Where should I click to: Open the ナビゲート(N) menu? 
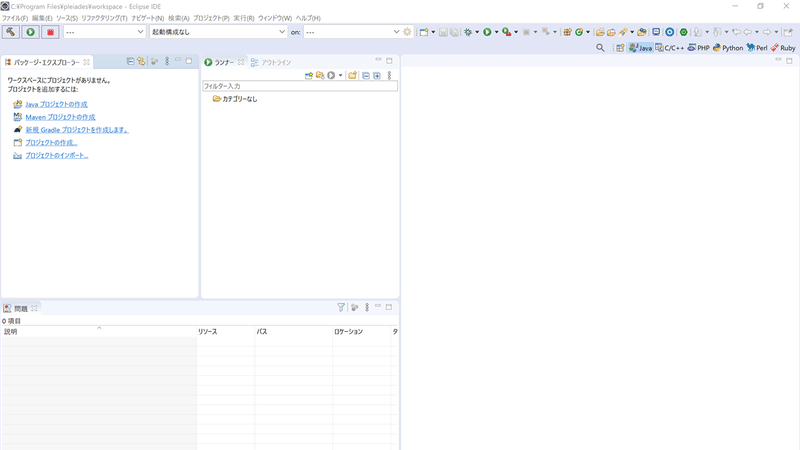click(147, 18)
